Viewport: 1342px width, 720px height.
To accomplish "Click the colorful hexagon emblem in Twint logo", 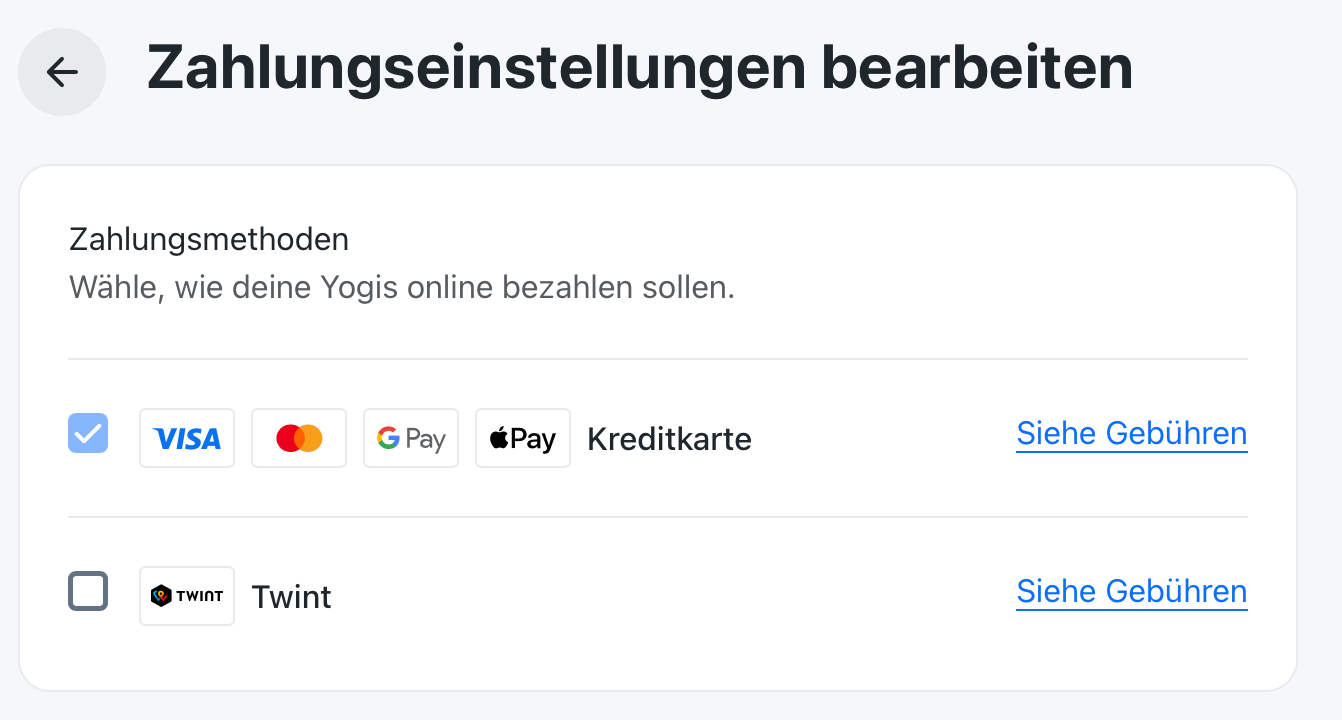I will (161, 596).
